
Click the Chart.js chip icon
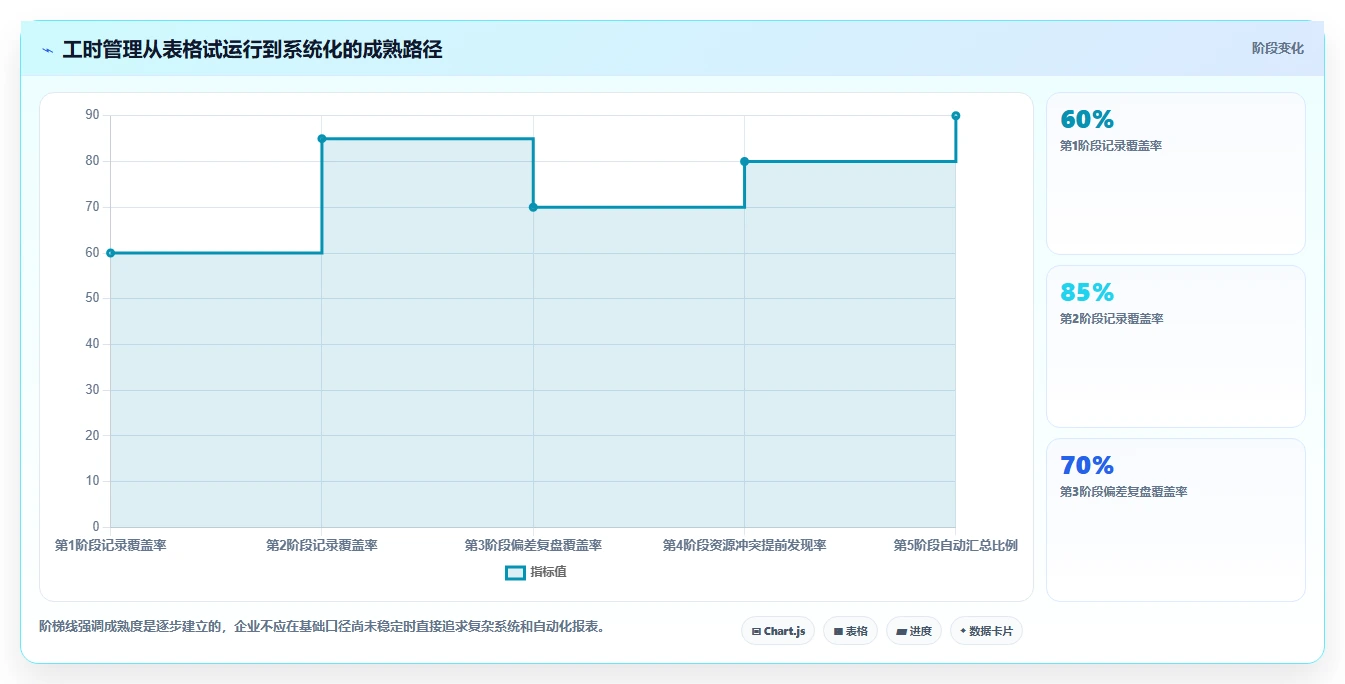click(756, 632)
